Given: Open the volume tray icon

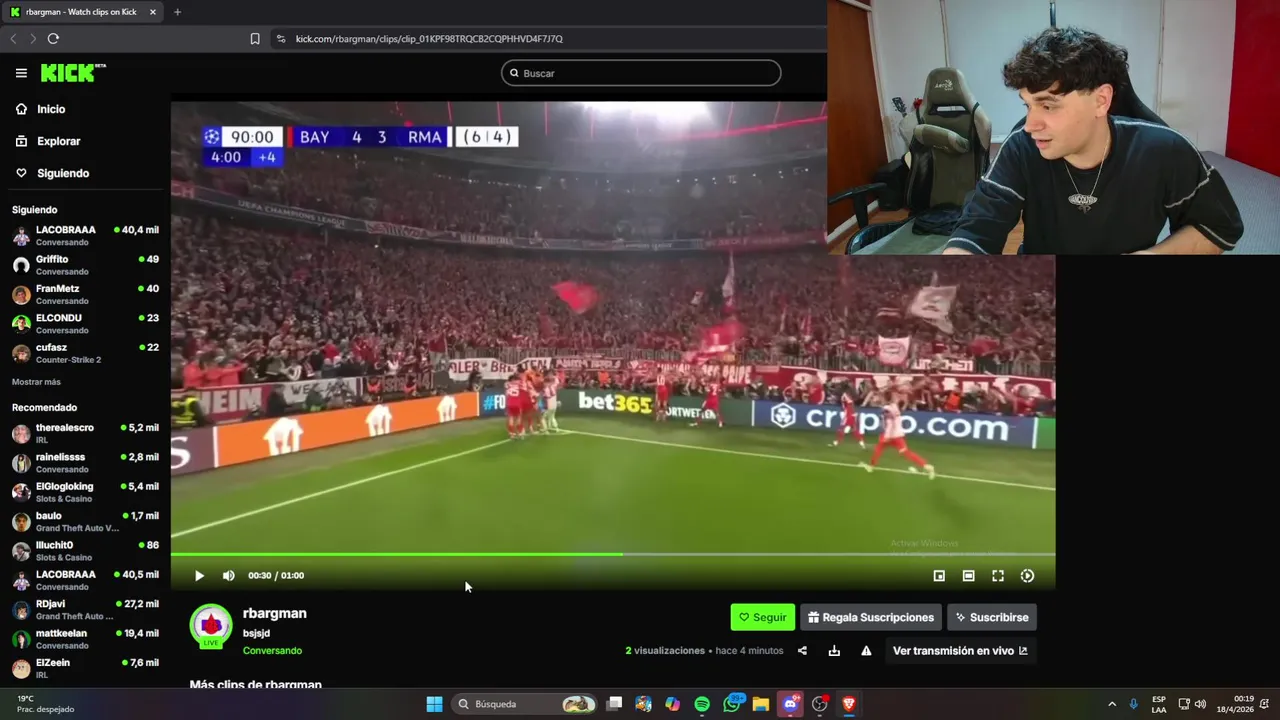Looking at the screenshot, I should pyautogui.click(x=1200, y=704).
